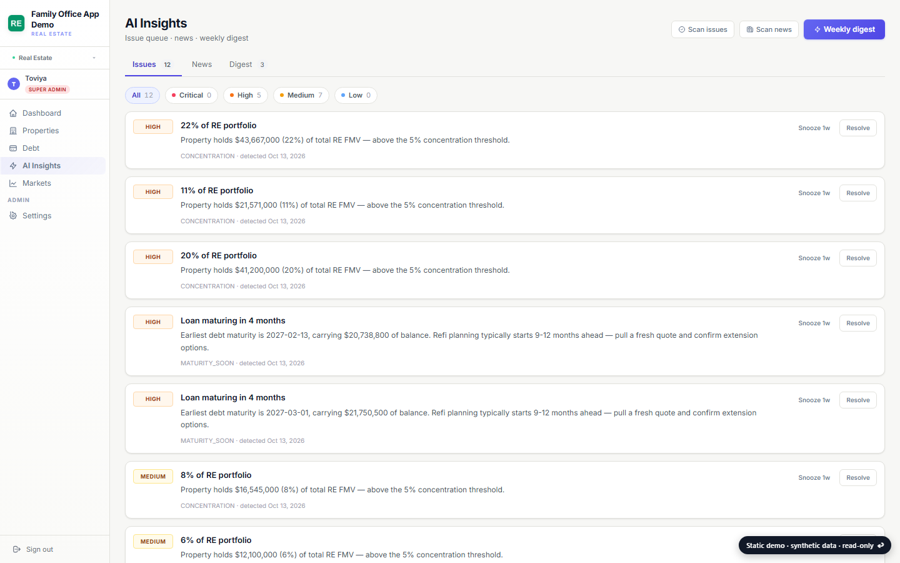
Task: Snooze the 11% of RE portfolio issue
Action: [x=814, y=193]
